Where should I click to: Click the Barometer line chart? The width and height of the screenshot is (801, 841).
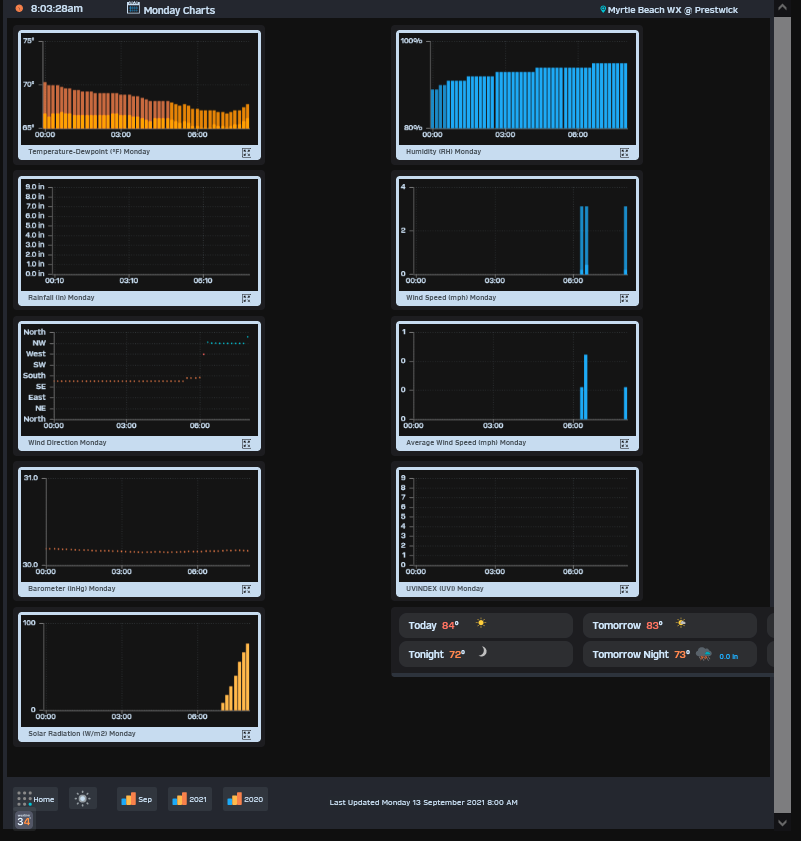pos(139,526)
